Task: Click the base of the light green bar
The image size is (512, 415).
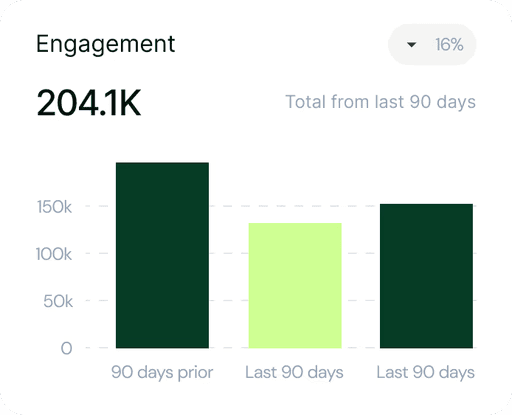Action: click(295, 347)
